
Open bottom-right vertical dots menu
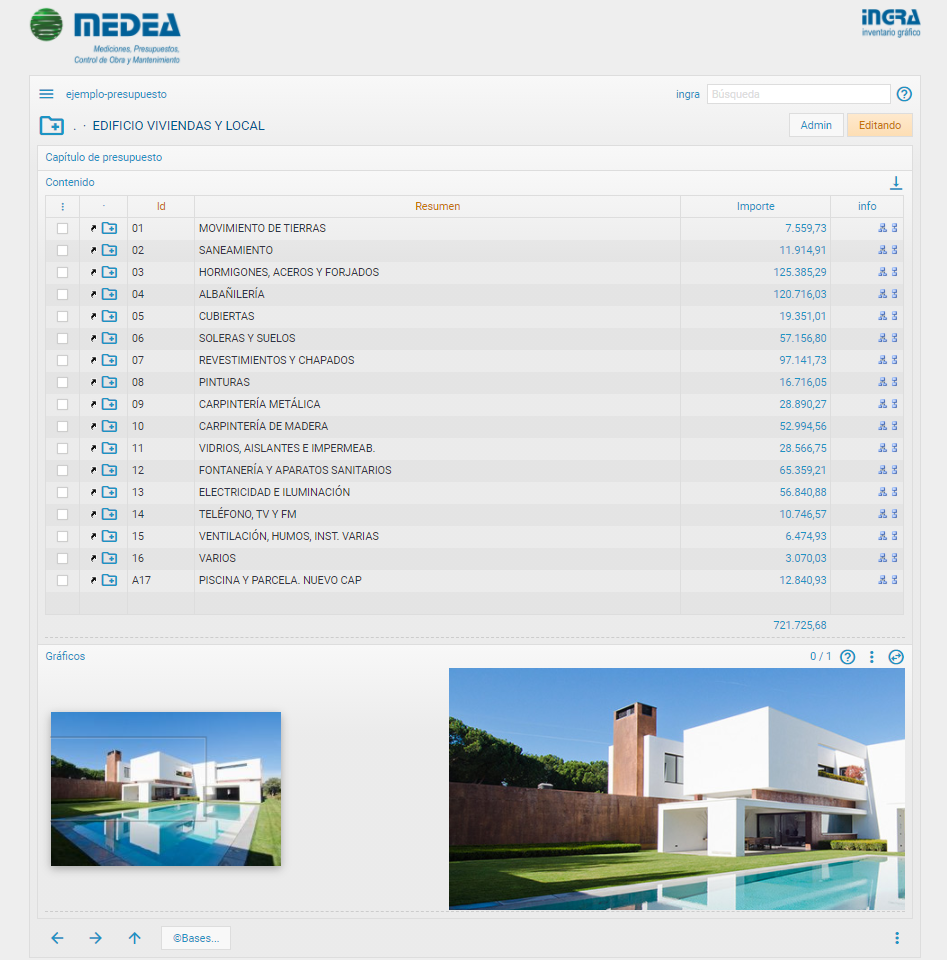point(896,938)
